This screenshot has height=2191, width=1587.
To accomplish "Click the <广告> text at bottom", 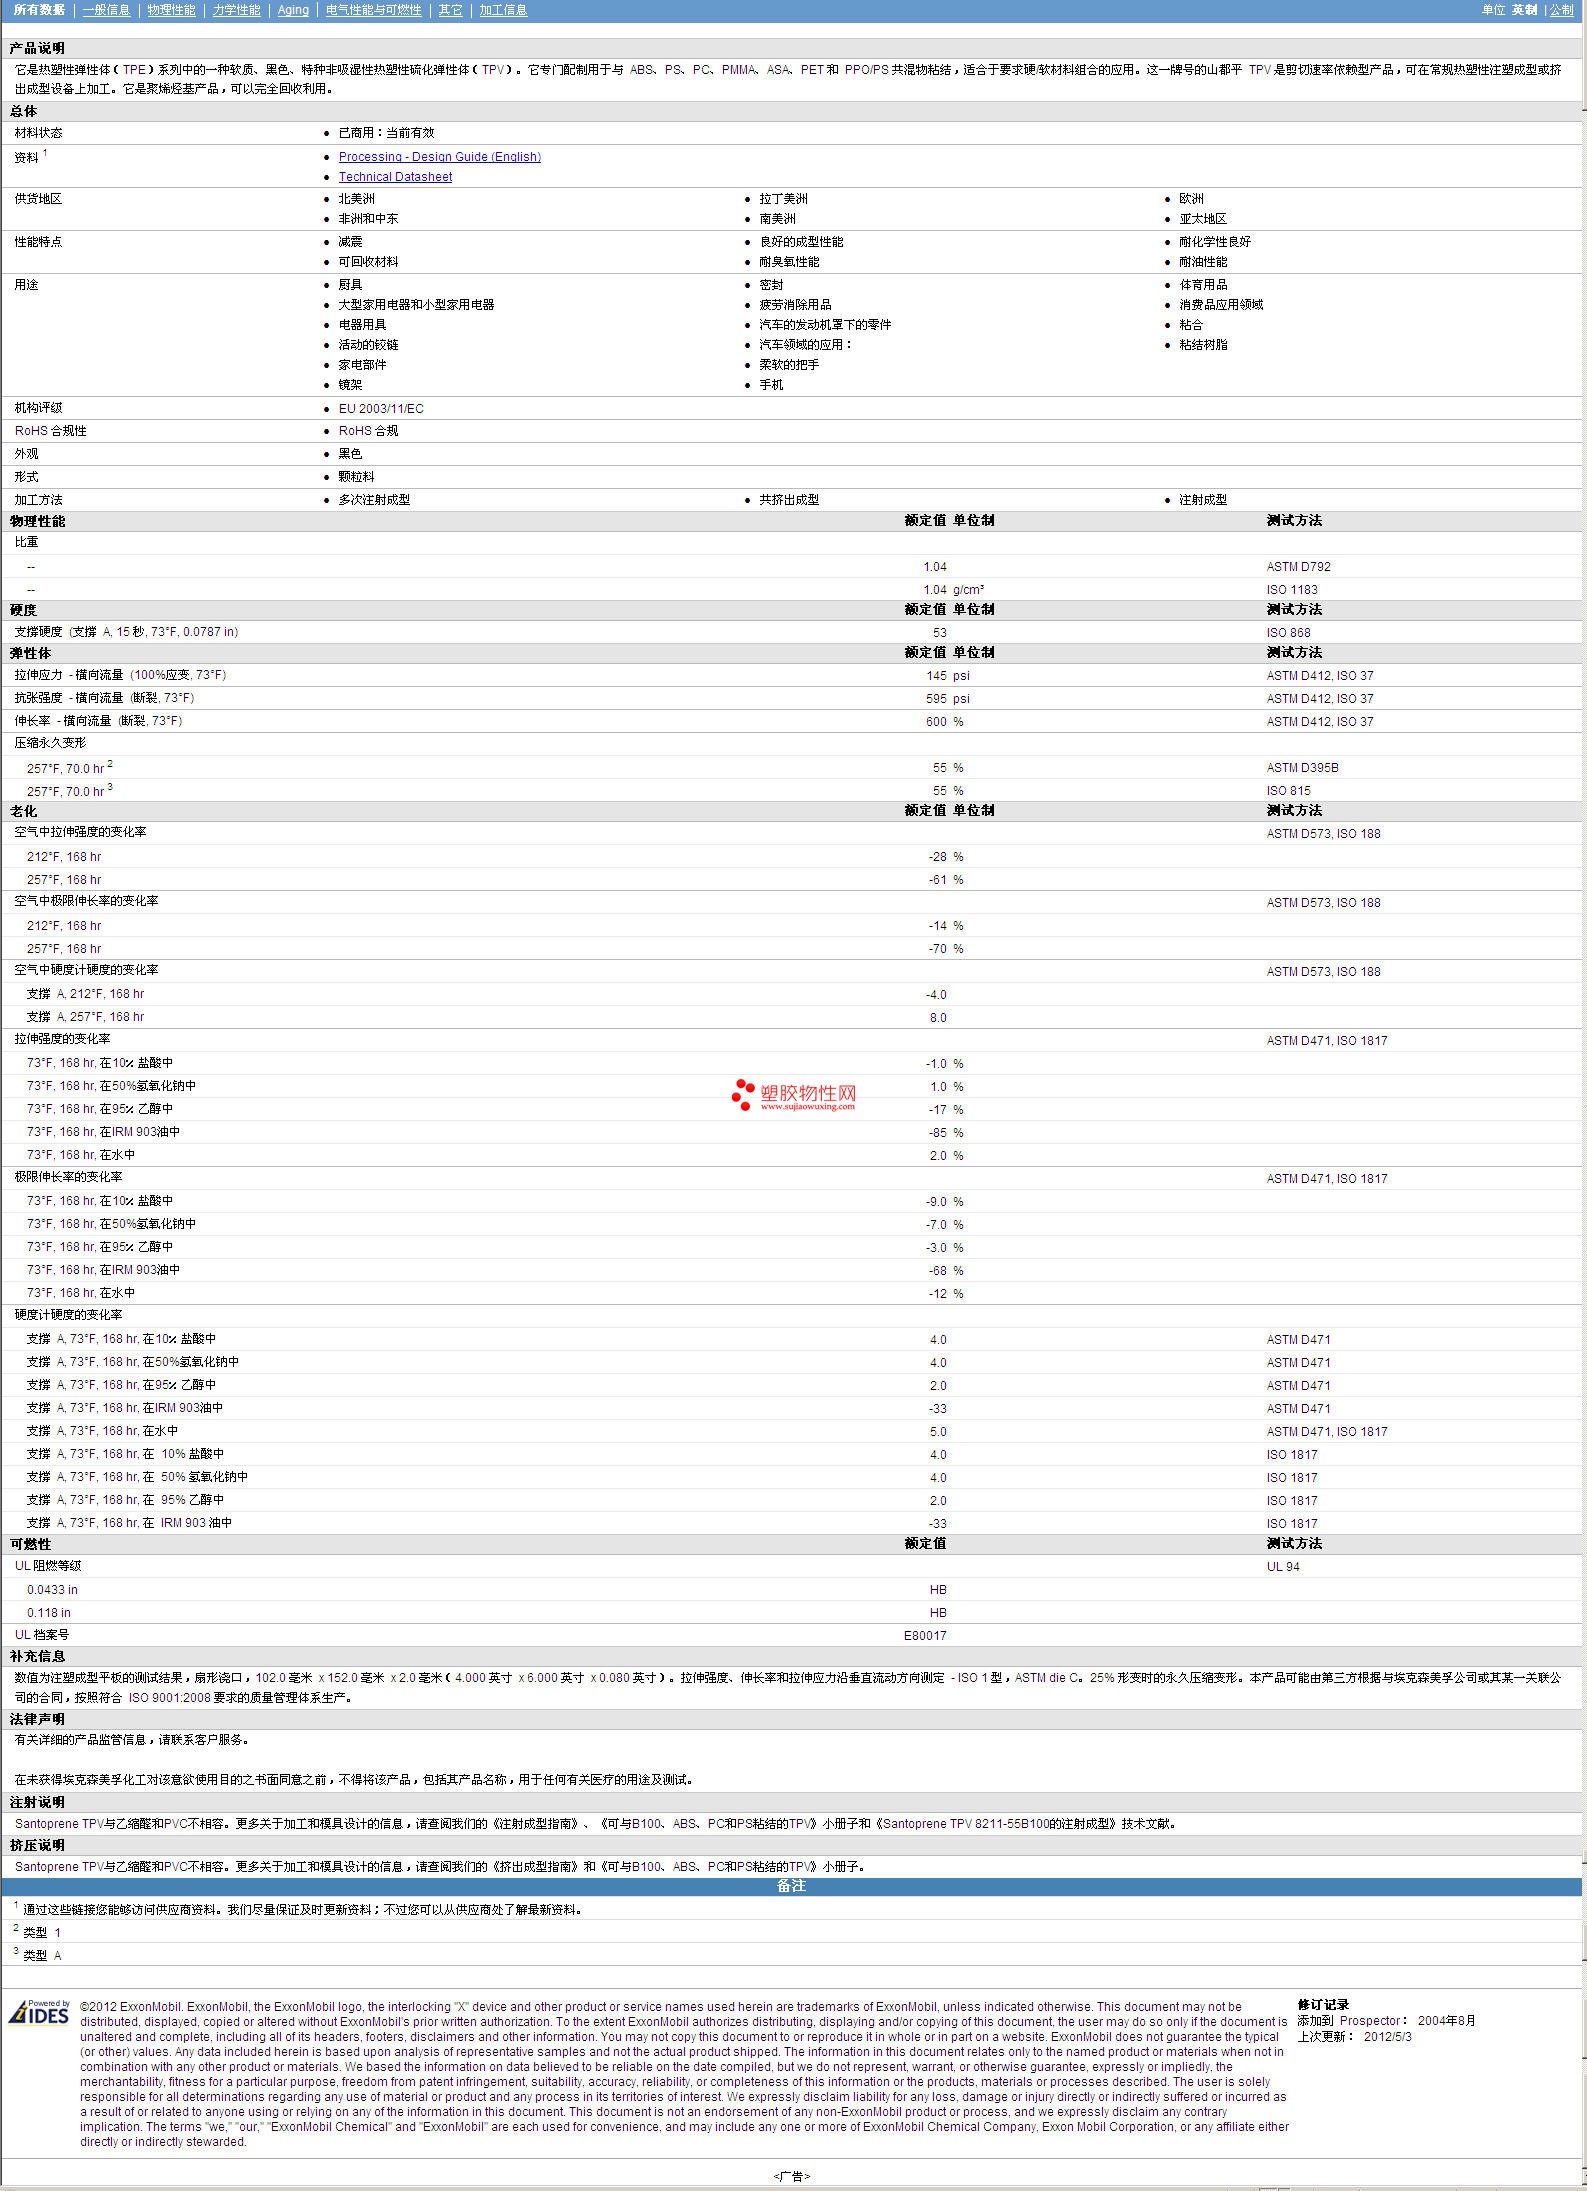I will tap(791, 2176).
